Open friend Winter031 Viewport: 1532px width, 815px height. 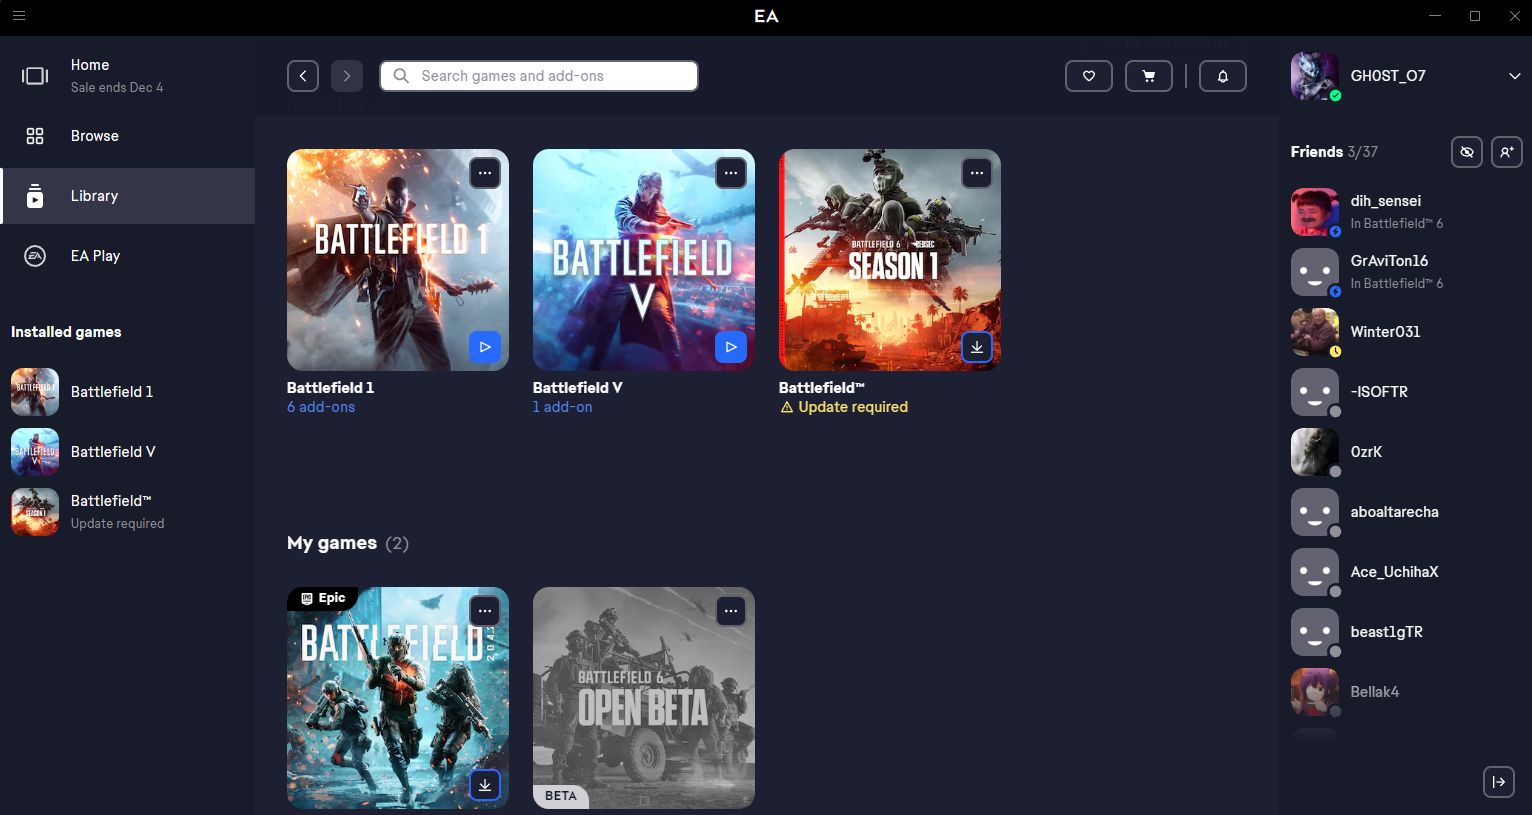[1405, 332]
